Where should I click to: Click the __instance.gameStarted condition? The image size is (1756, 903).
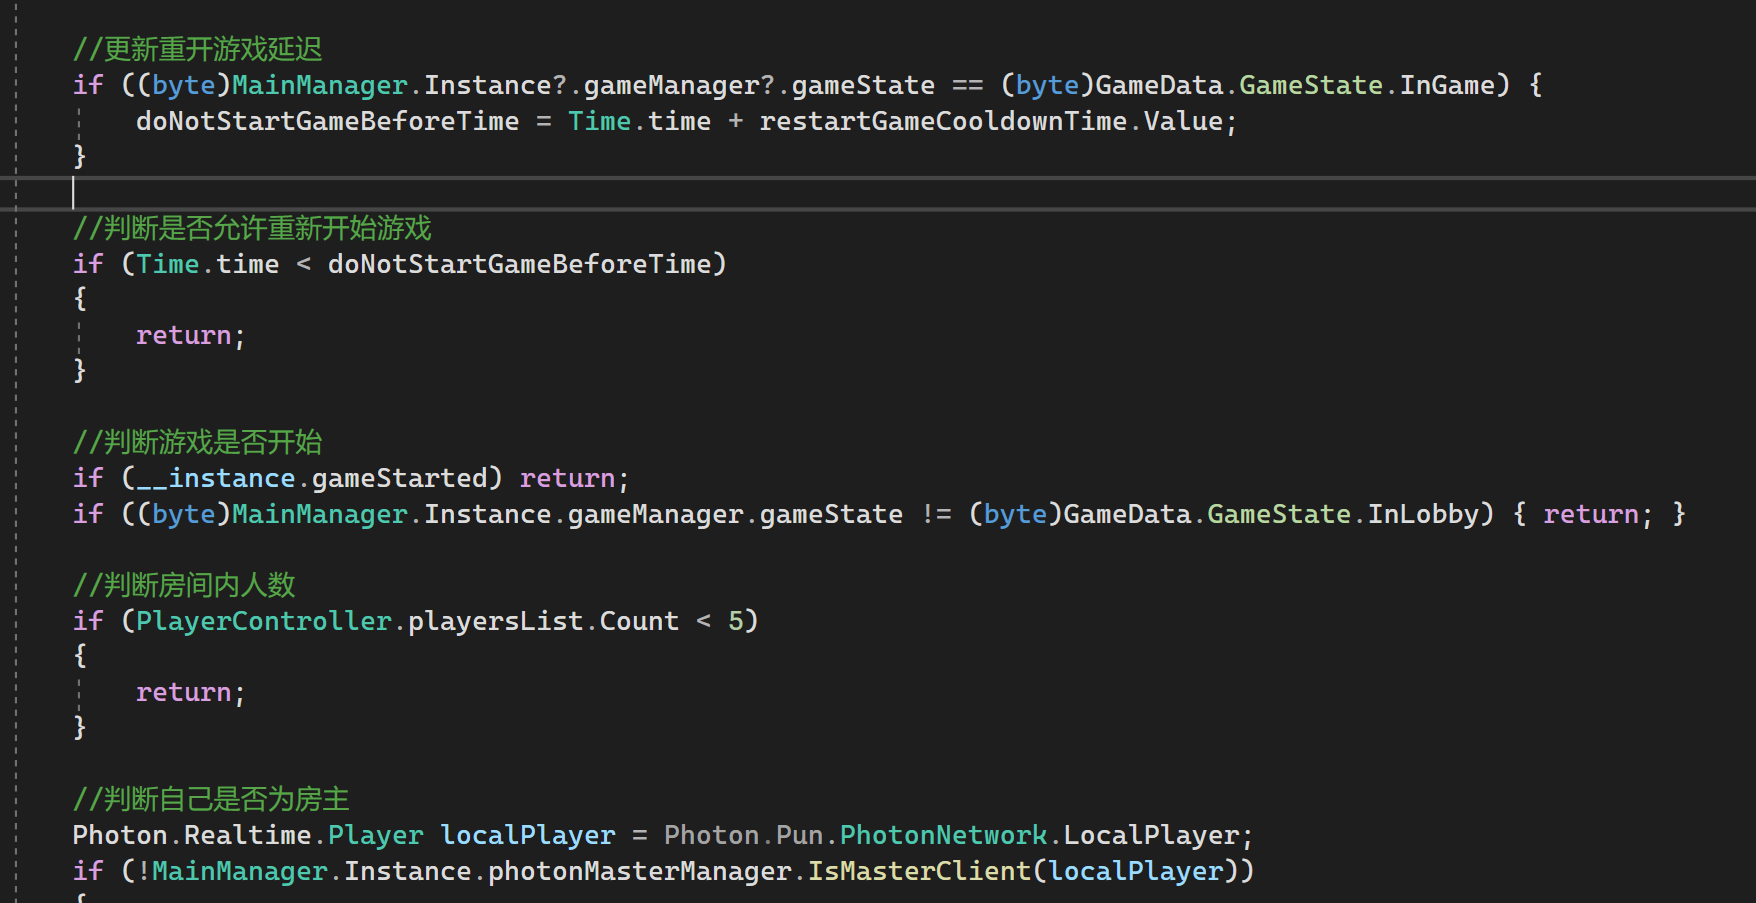click(310, 477)
